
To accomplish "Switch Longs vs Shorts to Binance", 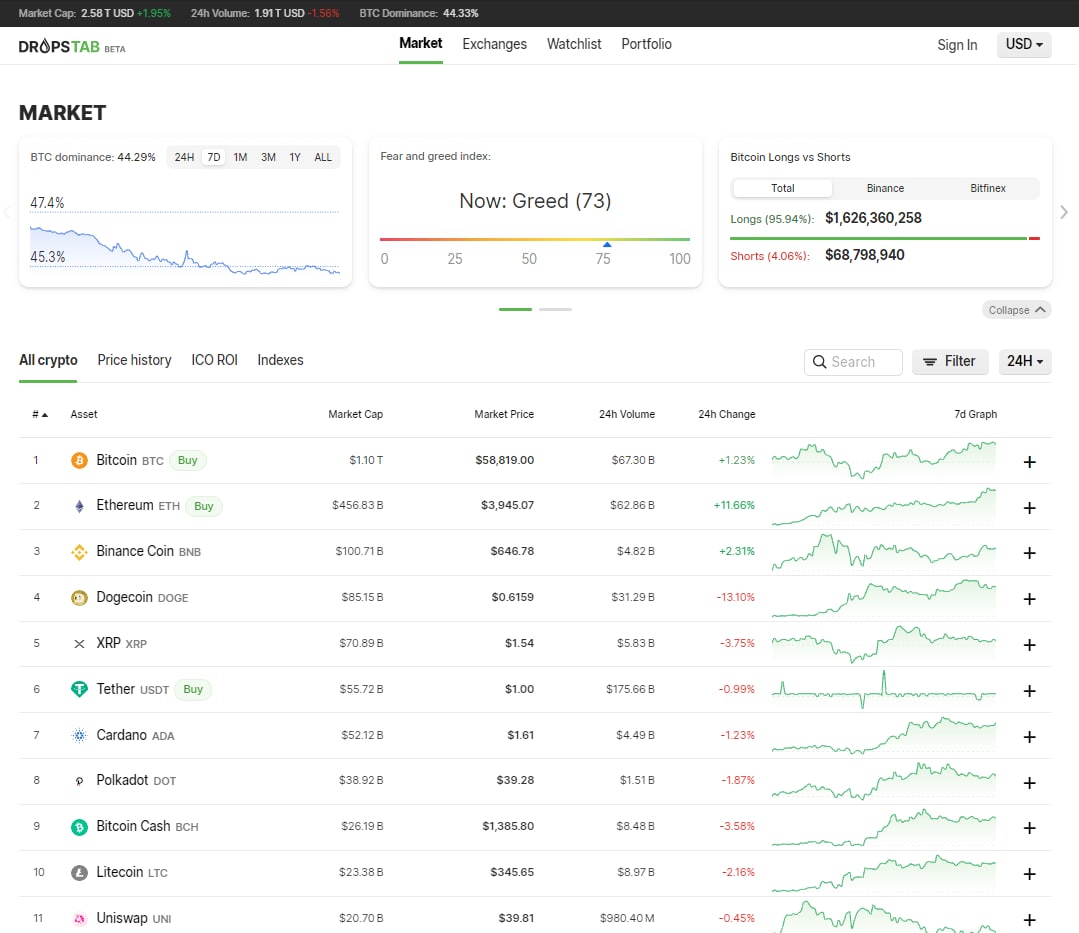I will [x=885, y=189].
